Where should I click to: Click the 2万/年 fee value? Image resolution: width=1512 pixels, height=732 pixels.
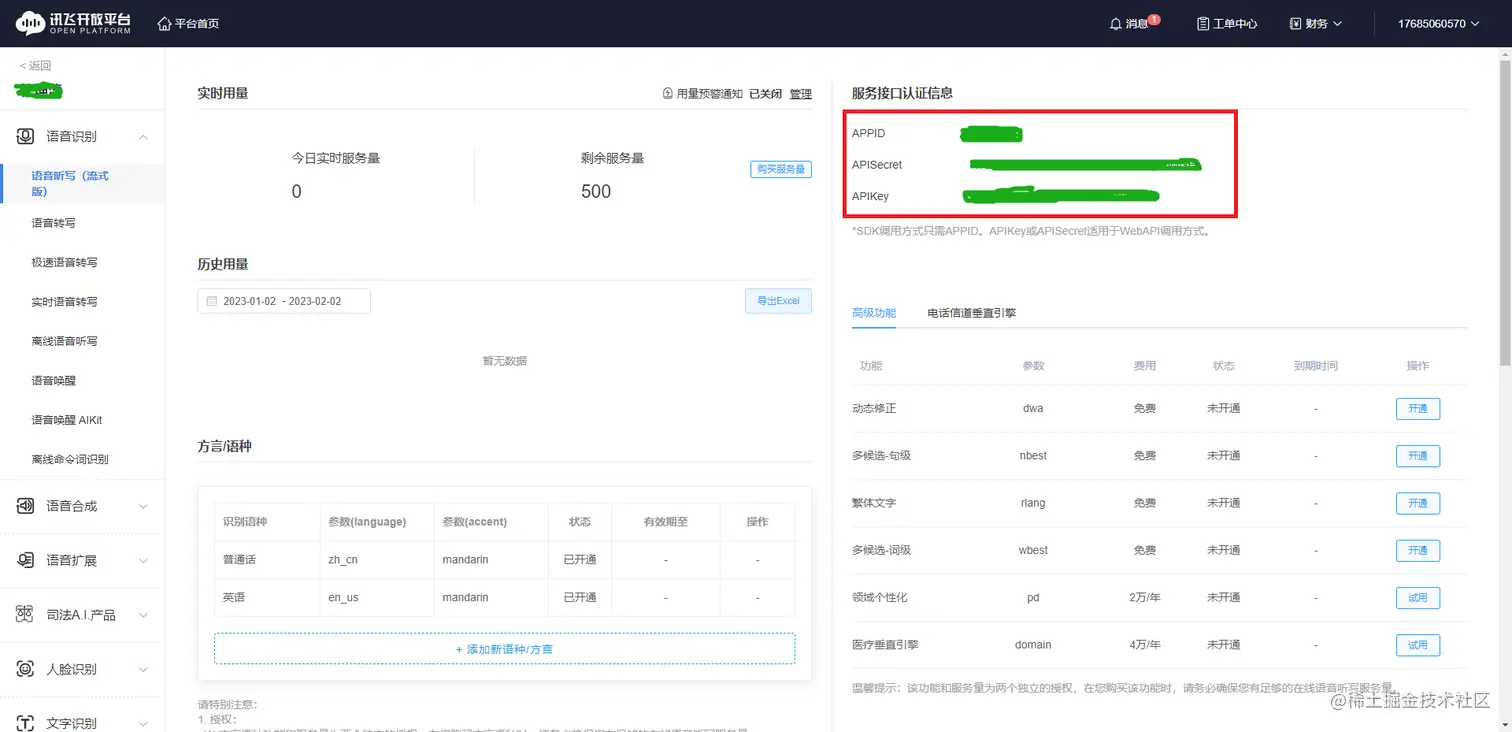tap(1145, 598)
